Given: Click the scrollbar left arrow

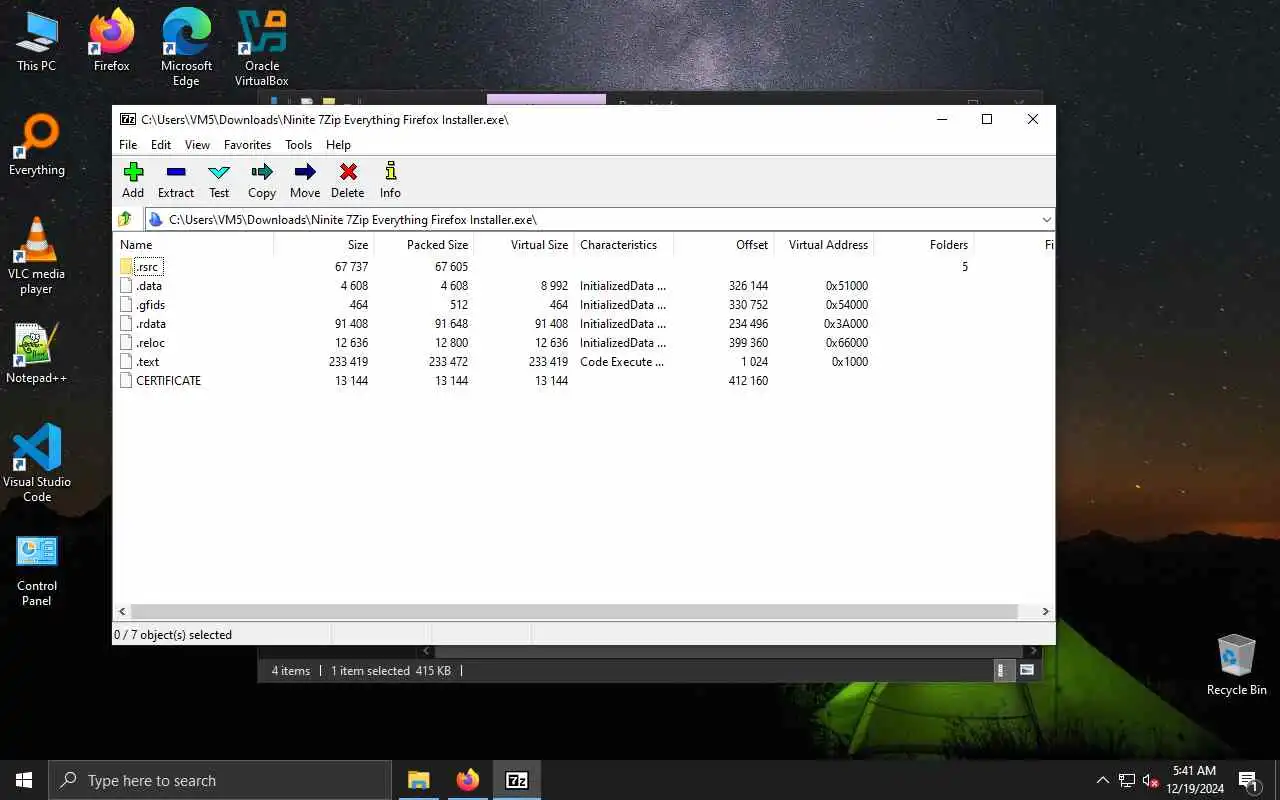Looking at the screenshot, I should (122, 611).
